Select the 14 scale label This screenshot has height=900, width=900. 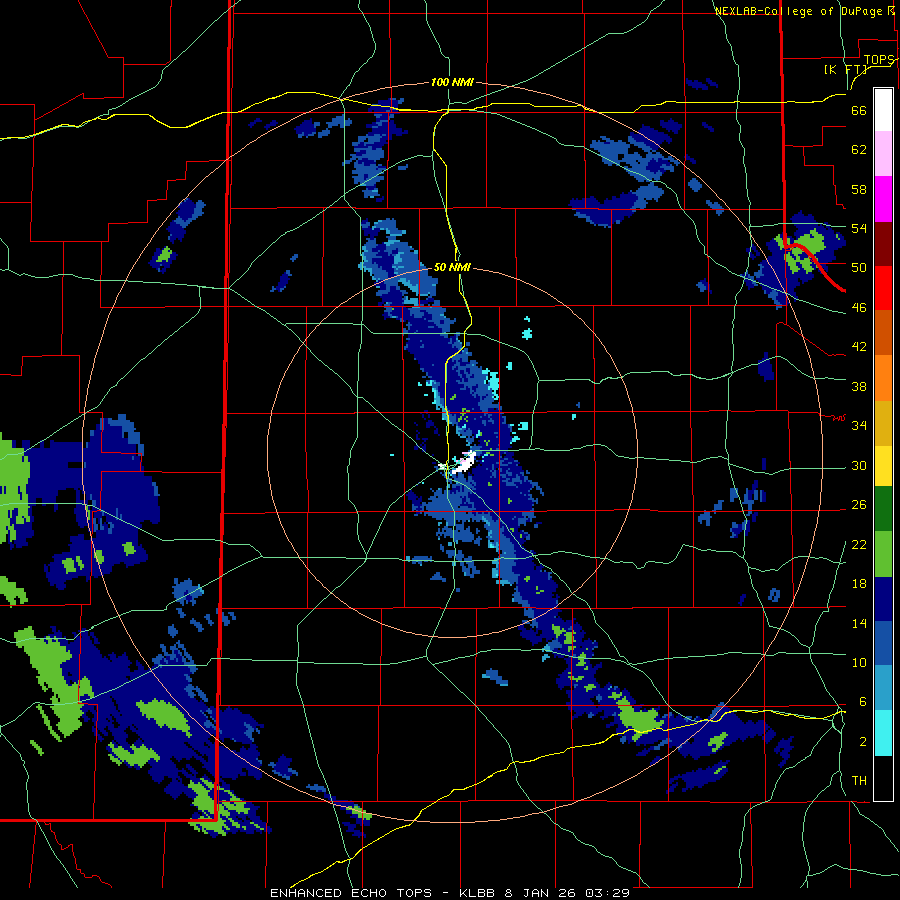pos(859,623)
